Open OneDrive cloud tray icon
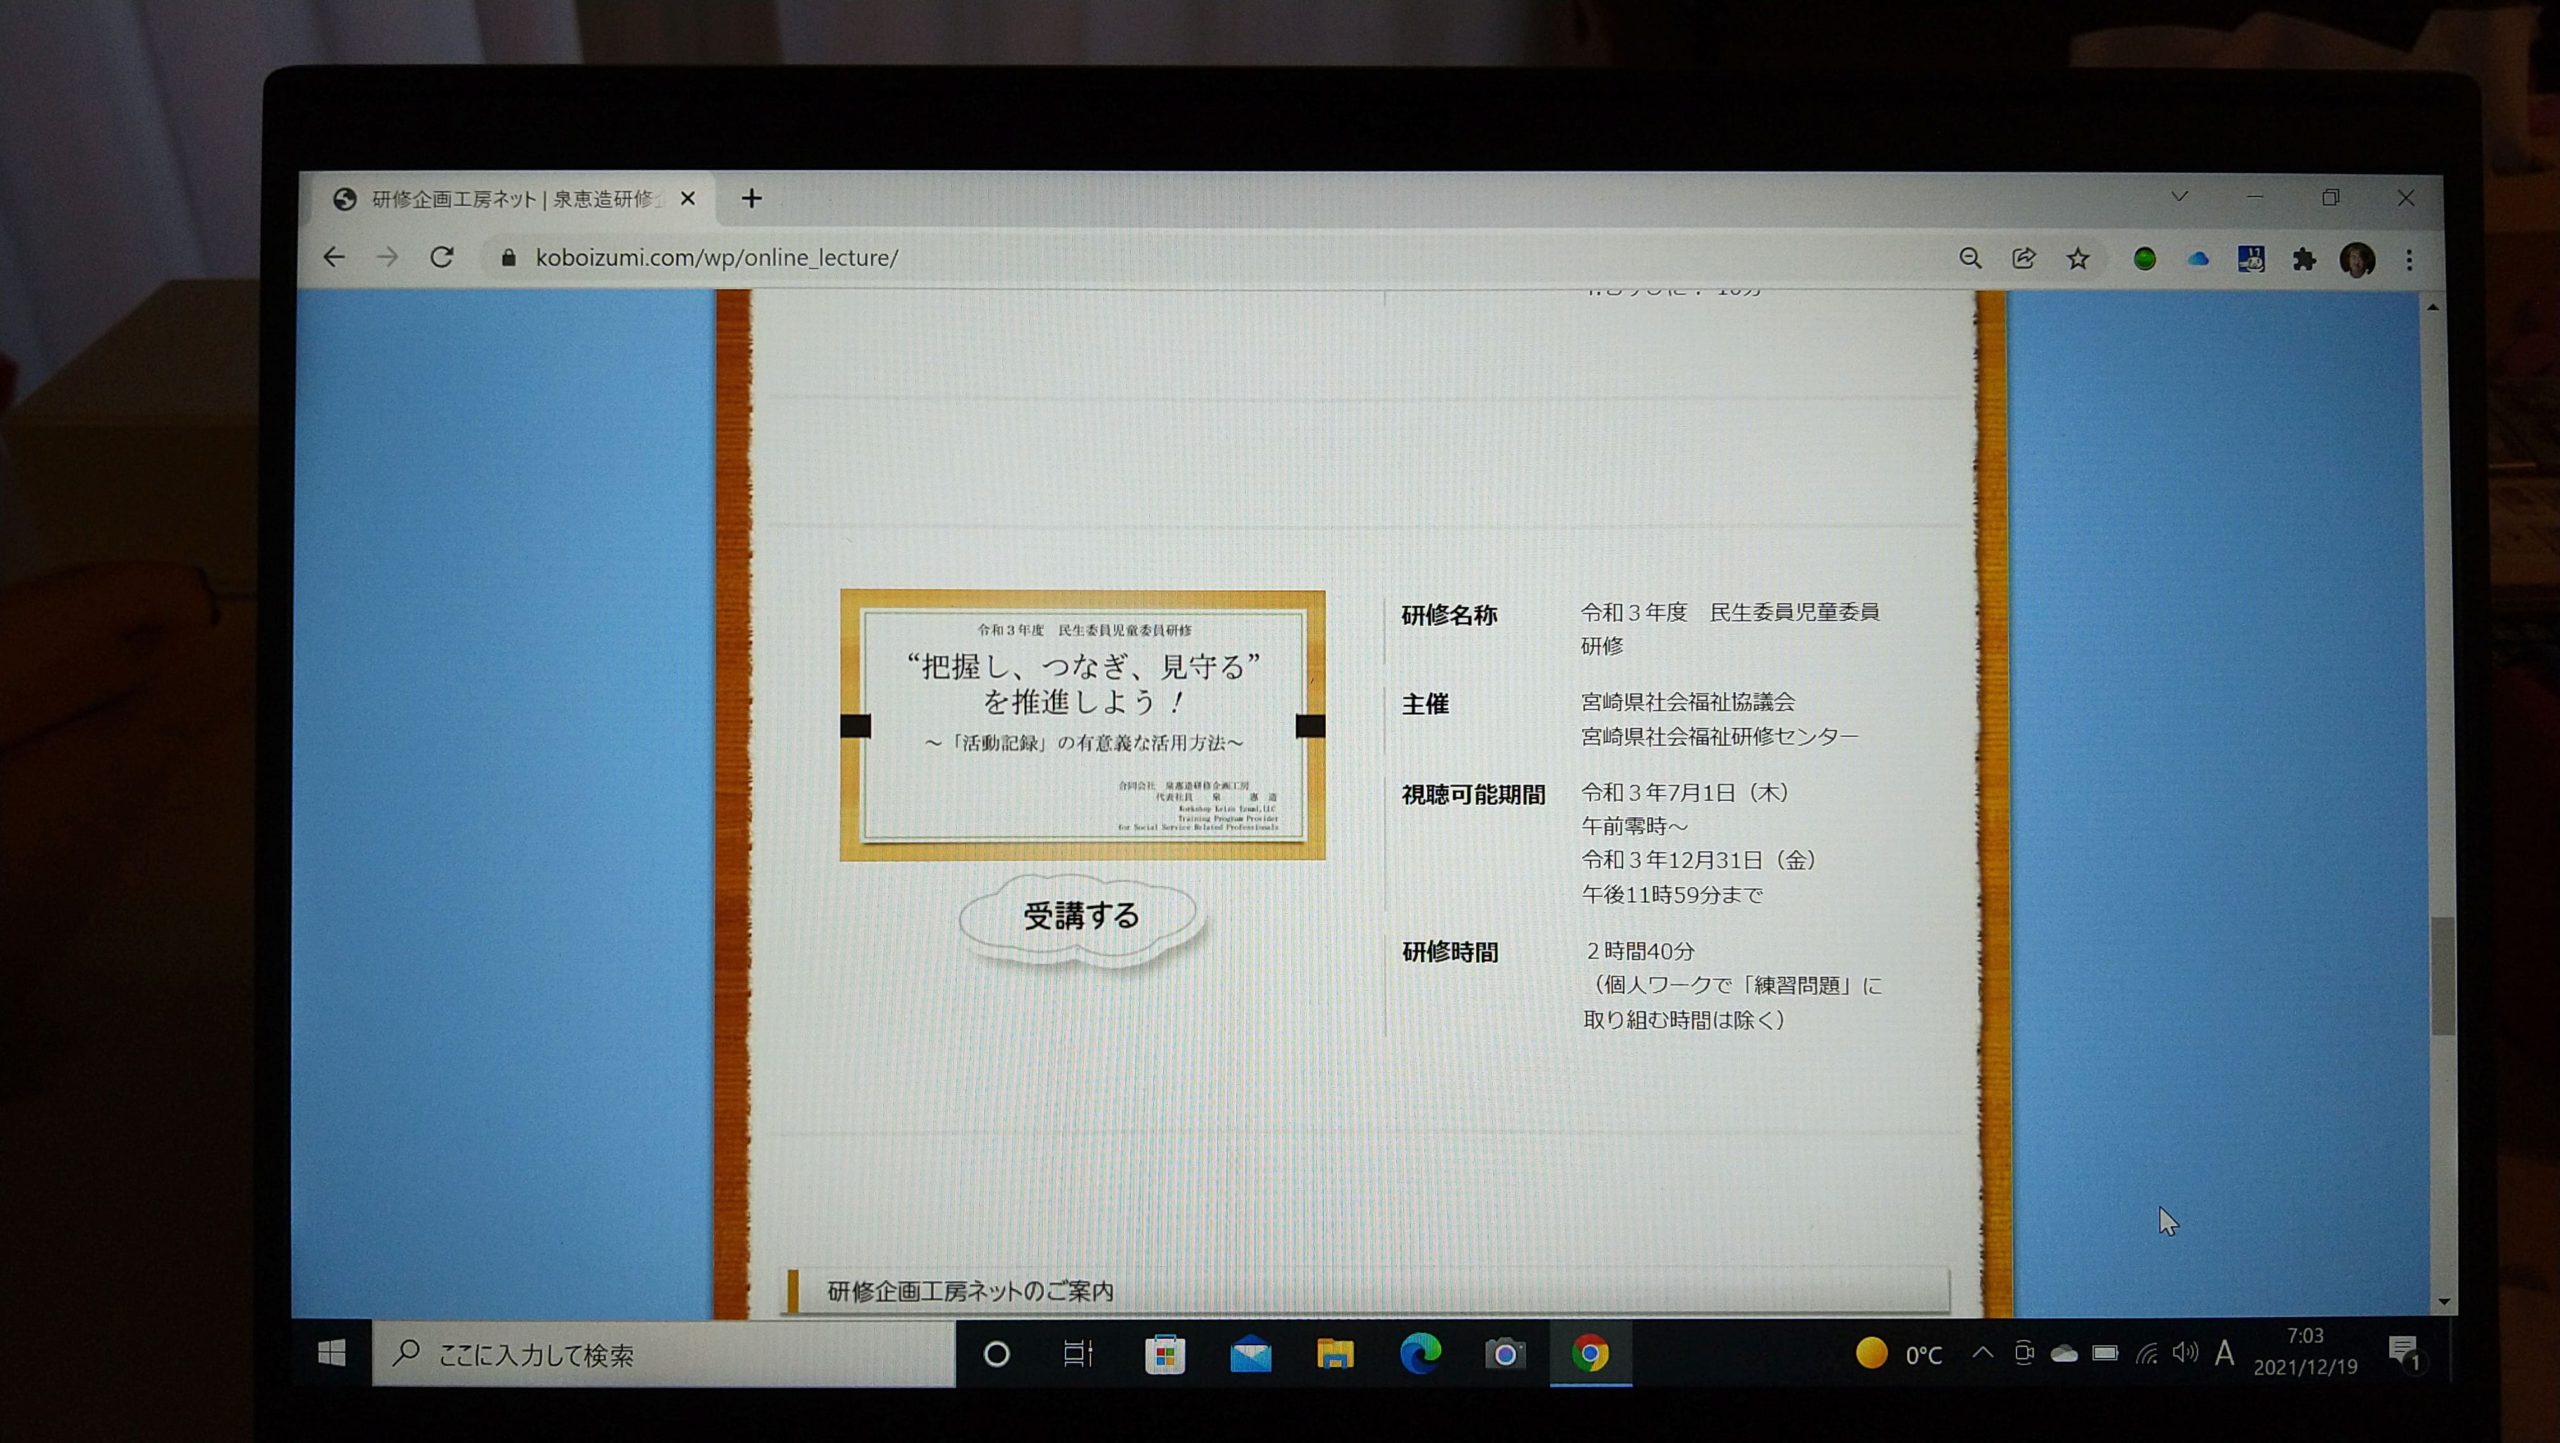 pyautogui.click(x=2064, y=1354)
